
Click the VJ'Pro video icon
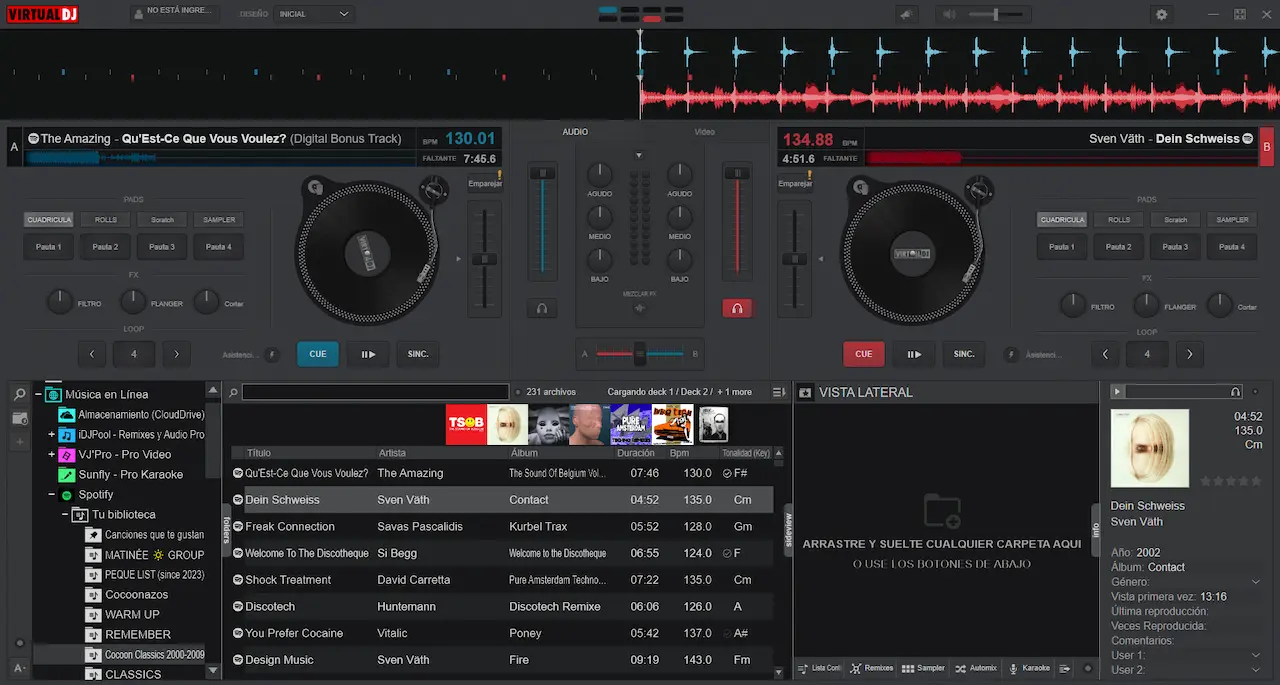tap(66, 455)
